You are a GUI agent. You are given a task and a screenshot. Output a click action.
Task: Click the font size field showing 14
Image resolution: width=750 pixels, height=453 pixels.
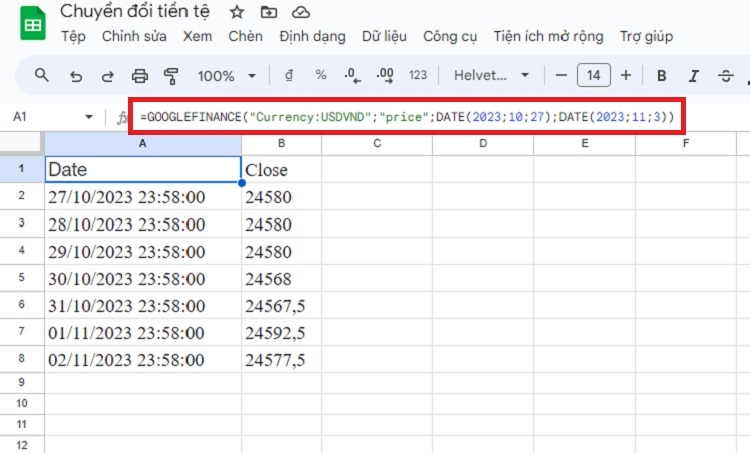pos(594,75)
